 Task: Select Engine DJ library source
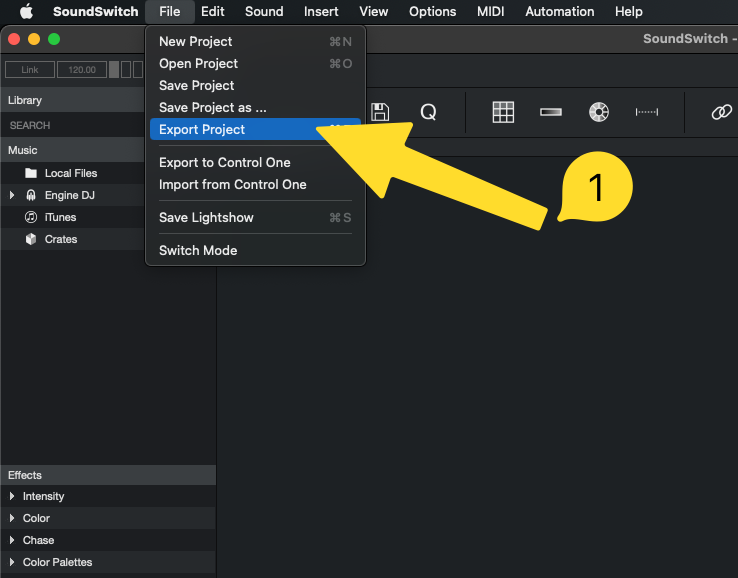[x=70, y=195]
